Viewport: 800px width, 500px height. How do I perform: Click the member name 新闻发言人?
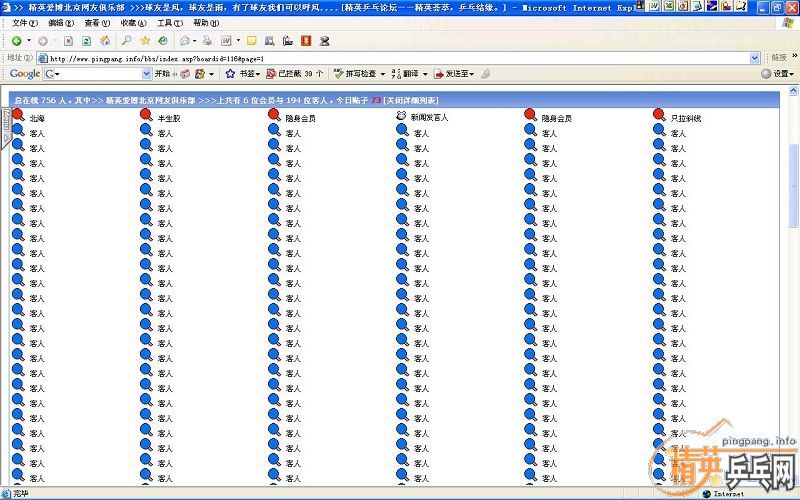[x=430, y=117]
